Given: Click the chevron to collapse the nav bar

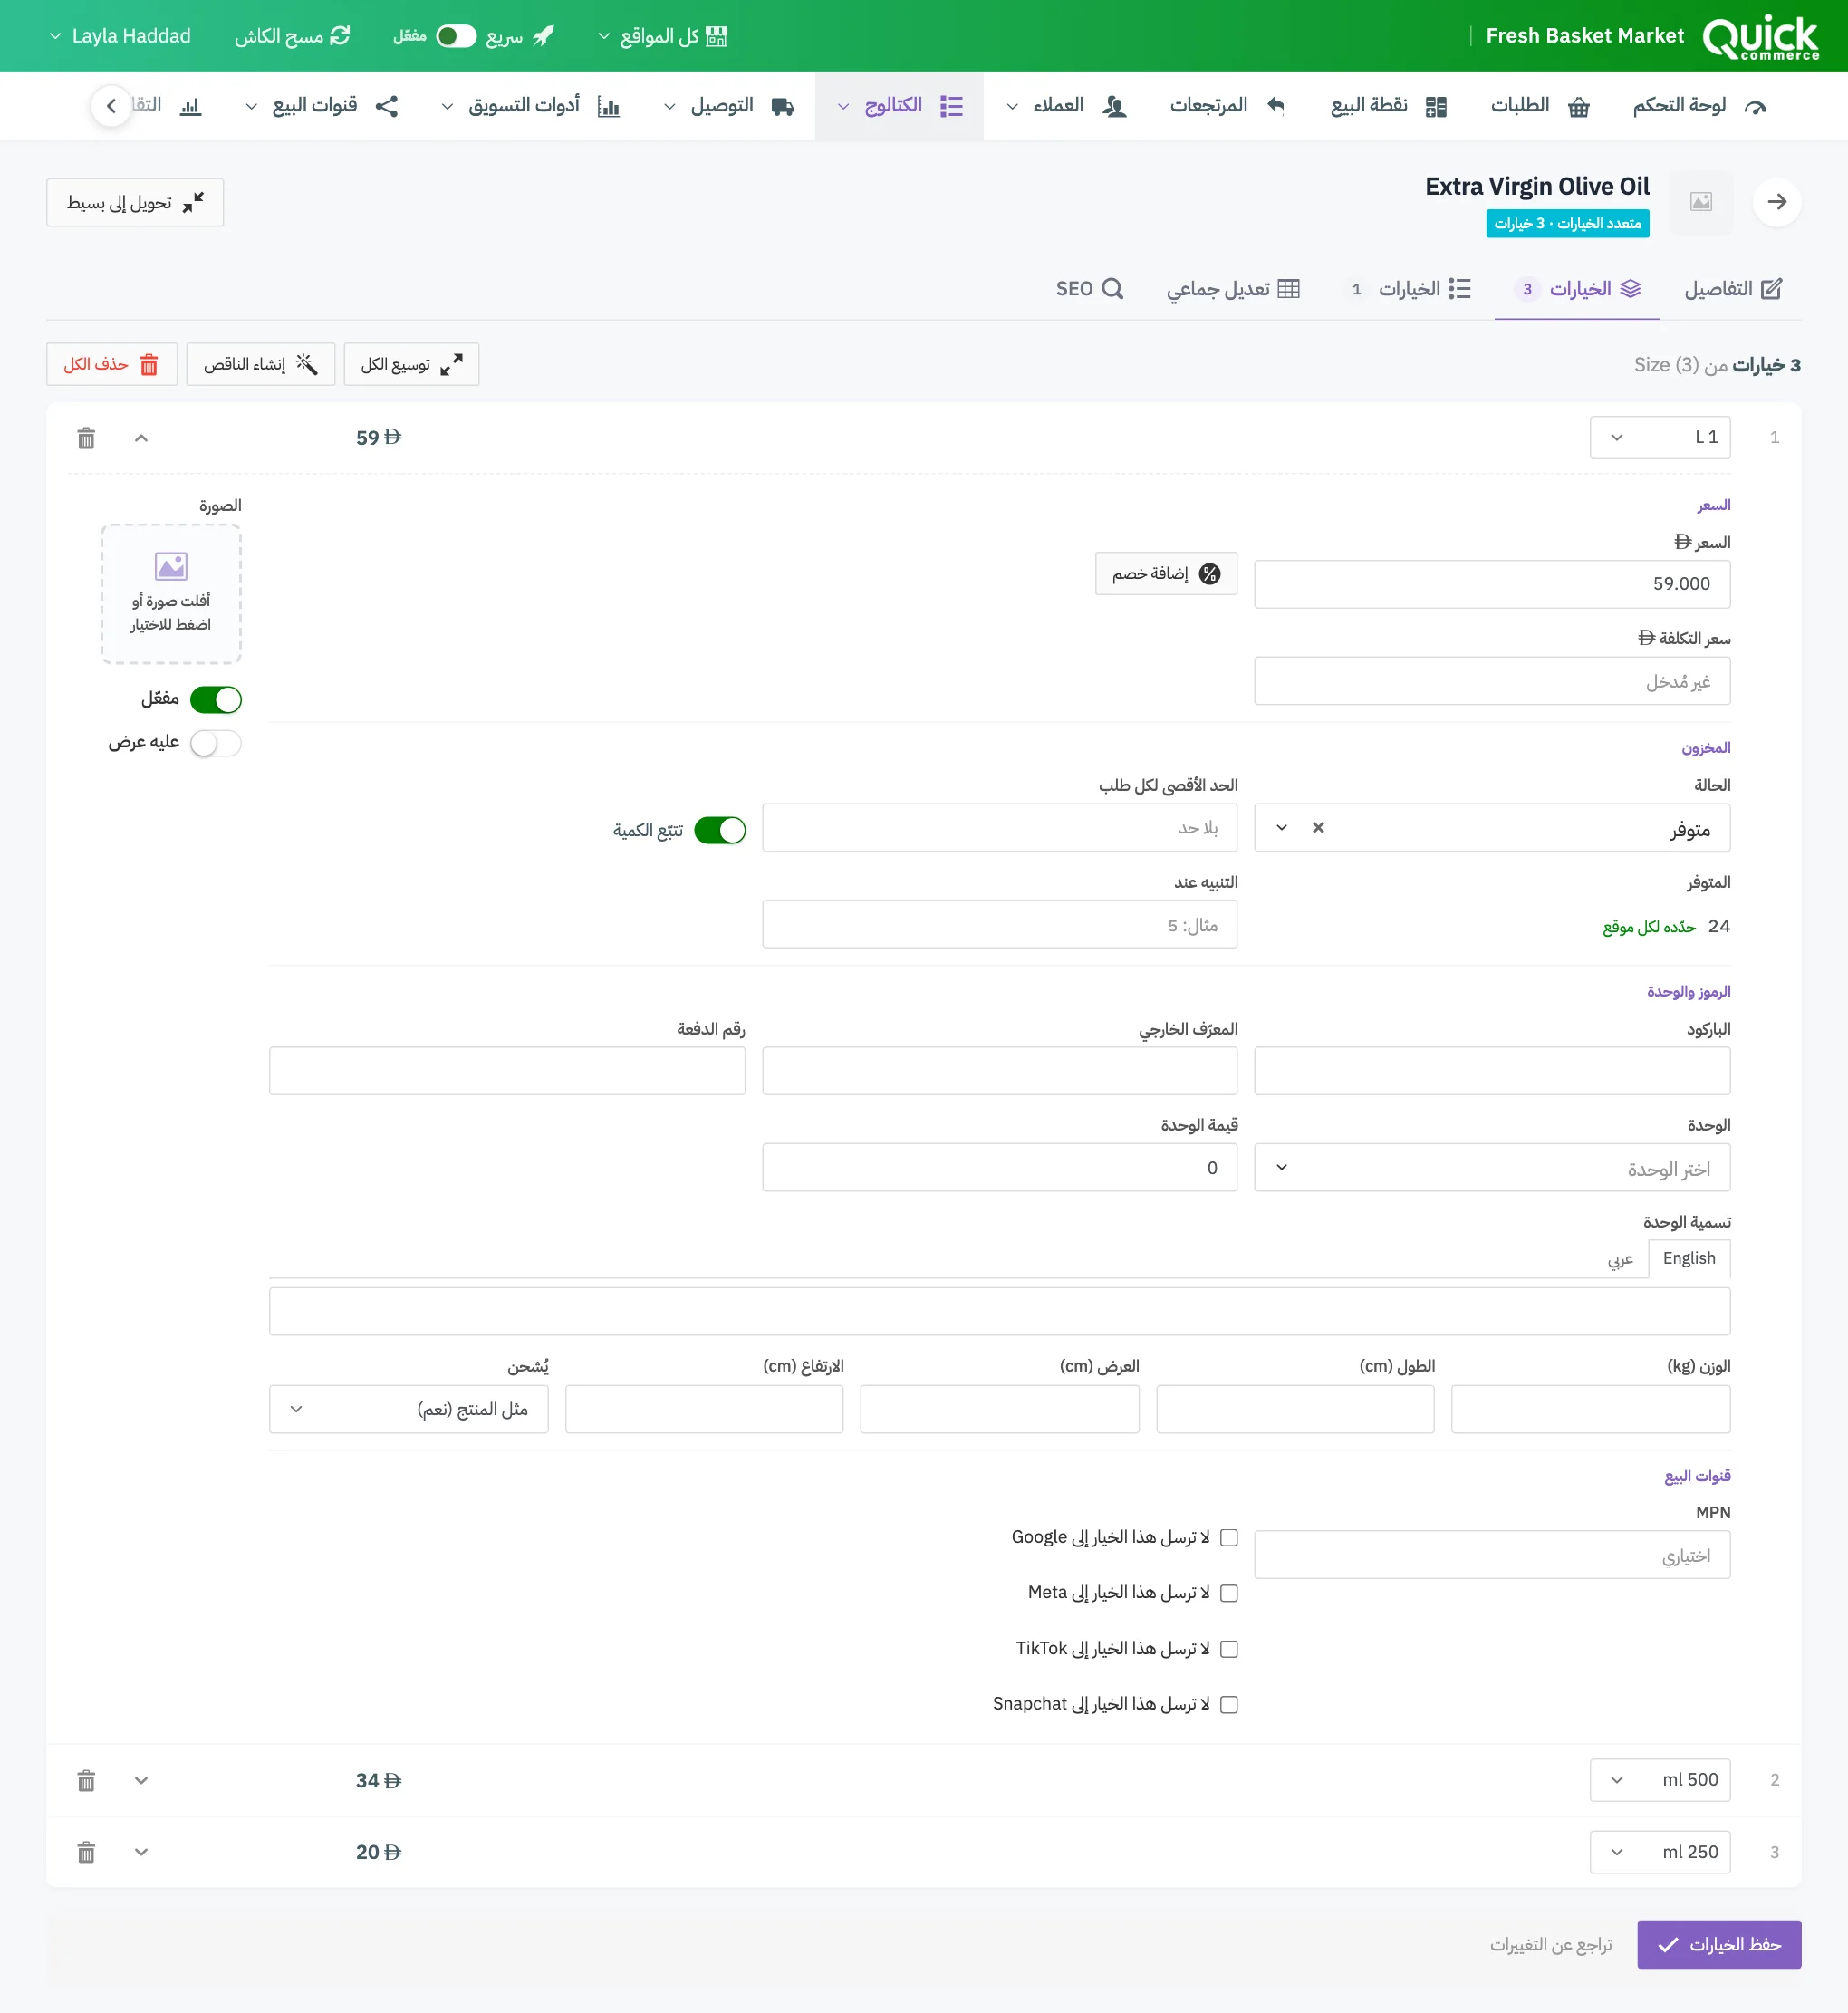Looking at the screenshot, I should (111, 106).
